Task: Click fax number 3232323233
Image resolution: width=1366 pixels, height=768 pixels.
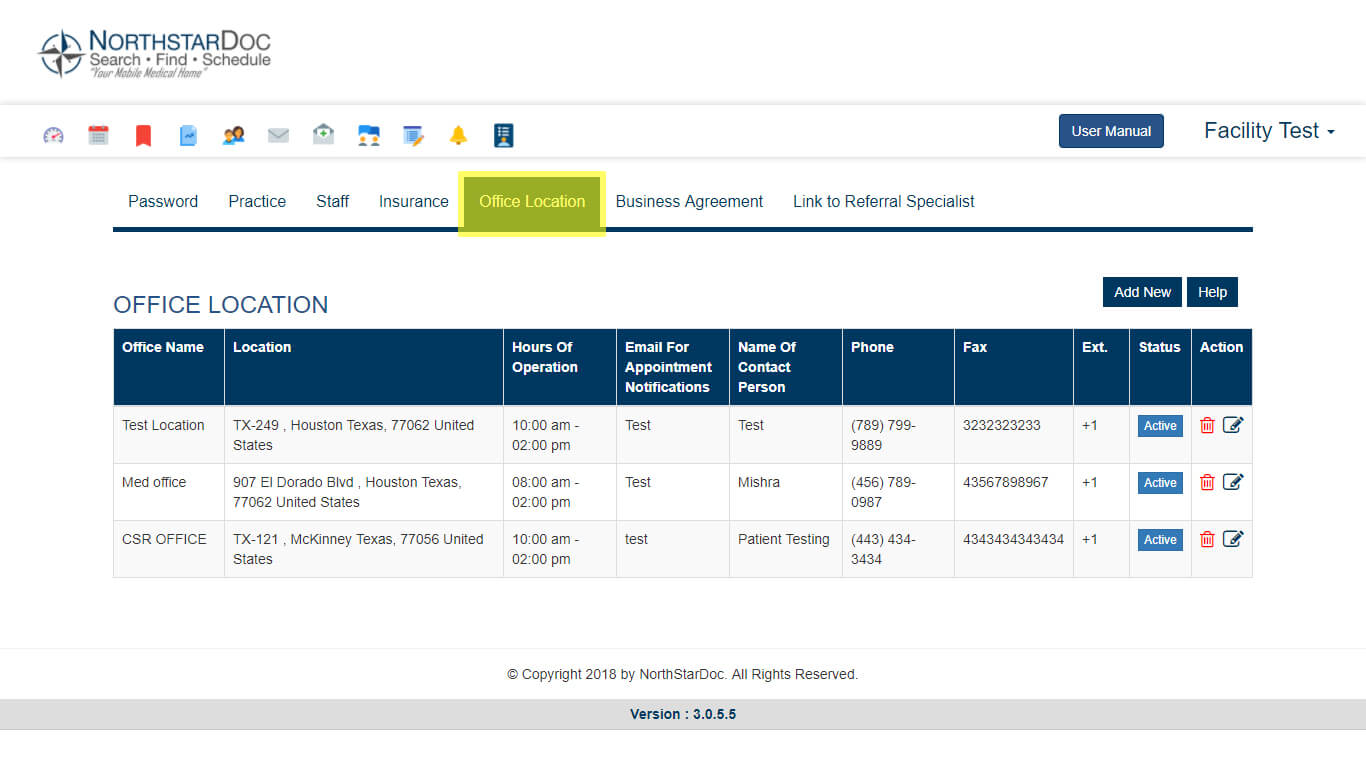Action: tap(1002, 425)
